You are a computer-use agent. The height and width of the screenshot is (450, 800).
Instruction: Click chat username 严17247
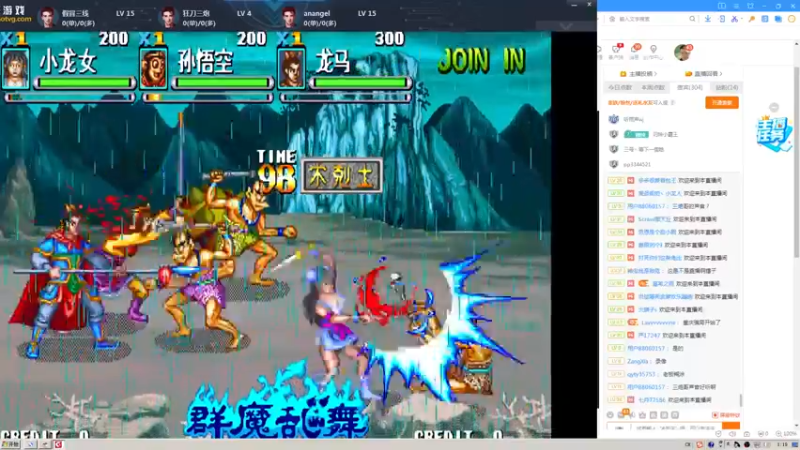[x=648, y=335]
